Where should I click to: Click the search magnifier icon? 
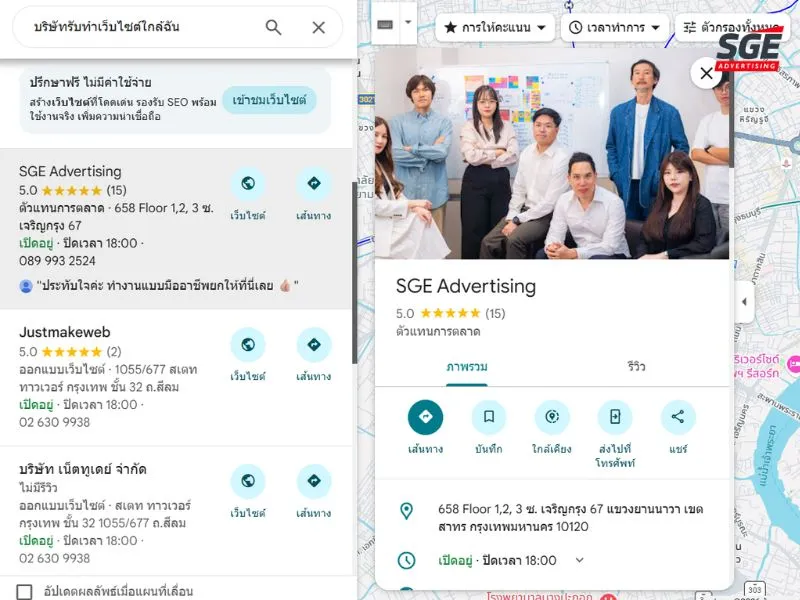click(273, 27)
